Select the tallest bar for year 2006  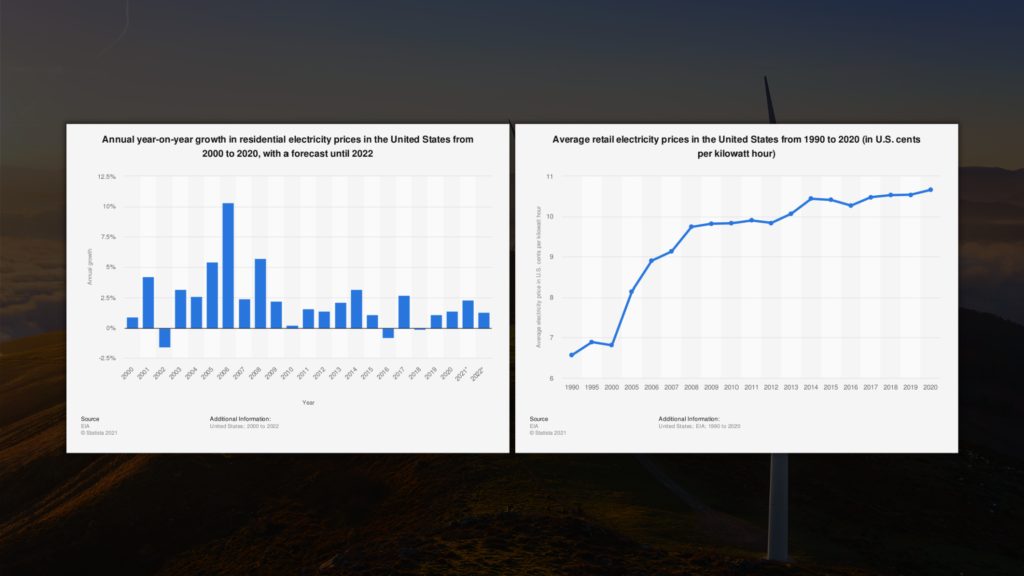pos(228,266)
